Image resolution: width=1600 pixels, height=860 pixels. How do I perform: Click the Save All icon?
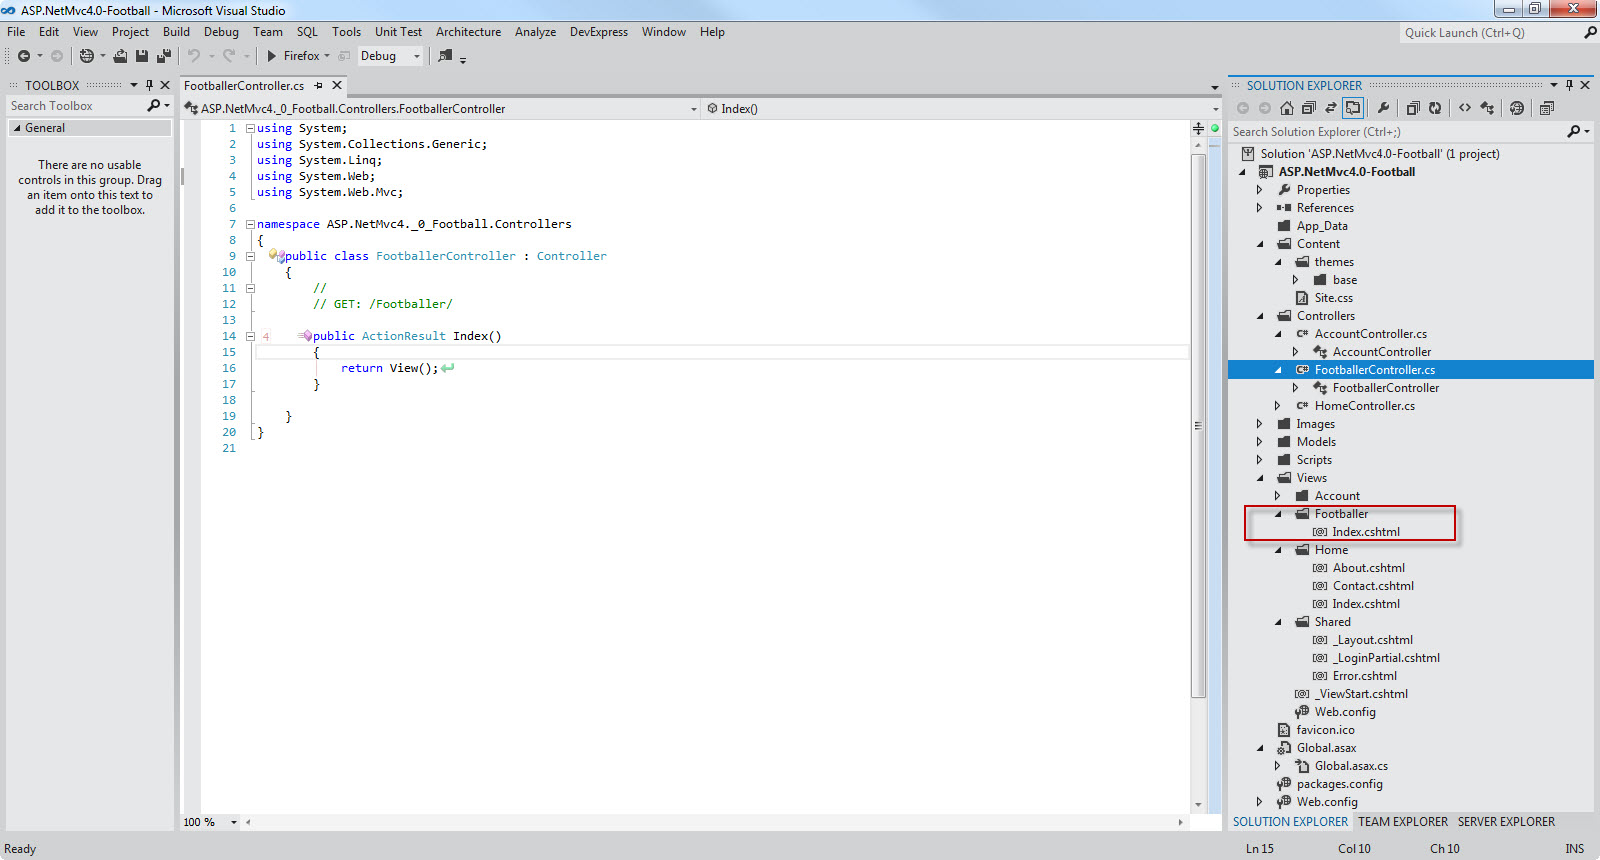point(164,56)
